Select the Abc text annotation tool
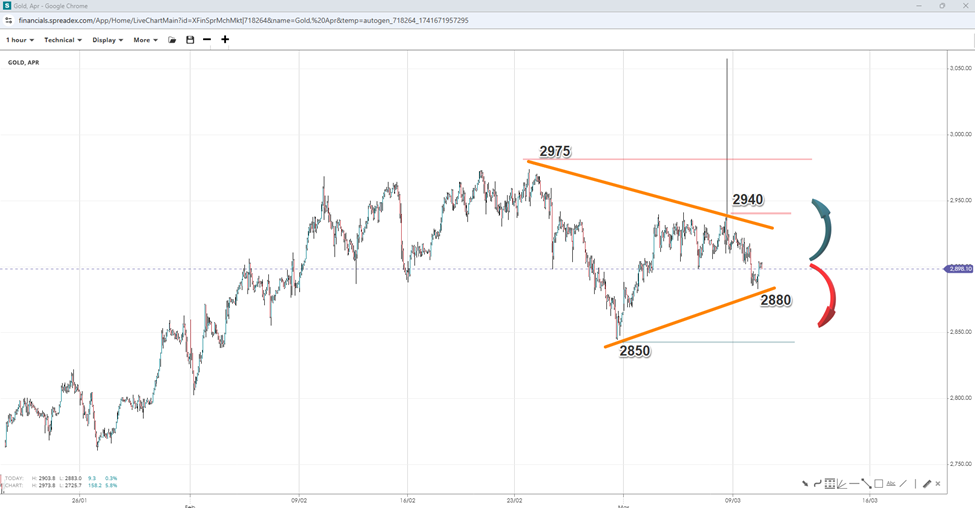Screen dimensions: 975x508 pyautogui.click(x=890, y=484)
